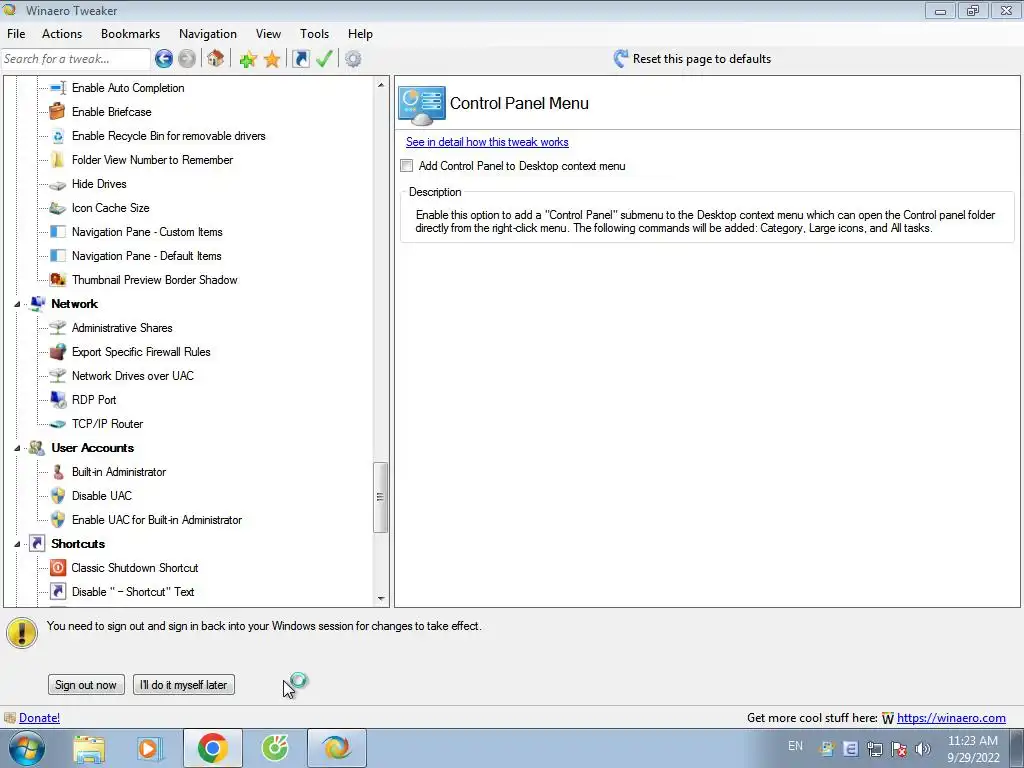Open Windows Explorer folder in taskbar
Screen dimensions: 1024x768
[x=89, y=748]
